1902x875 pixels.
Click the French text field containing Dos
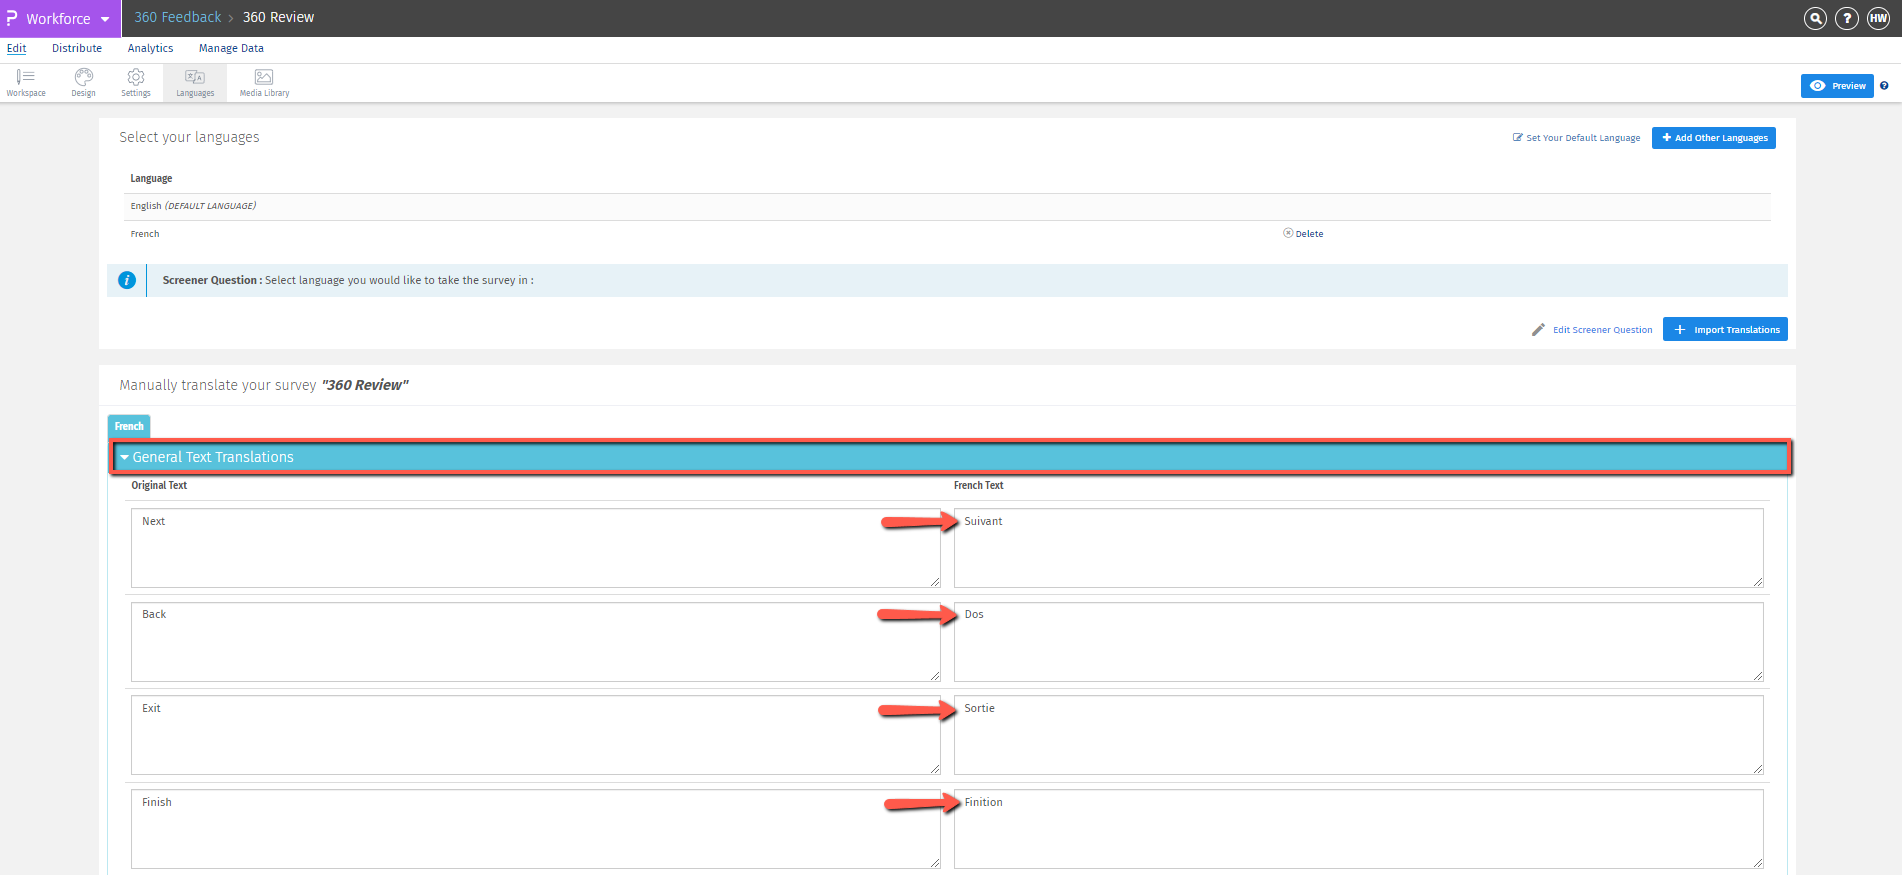pyautogui.click(x=1358, y=642)
